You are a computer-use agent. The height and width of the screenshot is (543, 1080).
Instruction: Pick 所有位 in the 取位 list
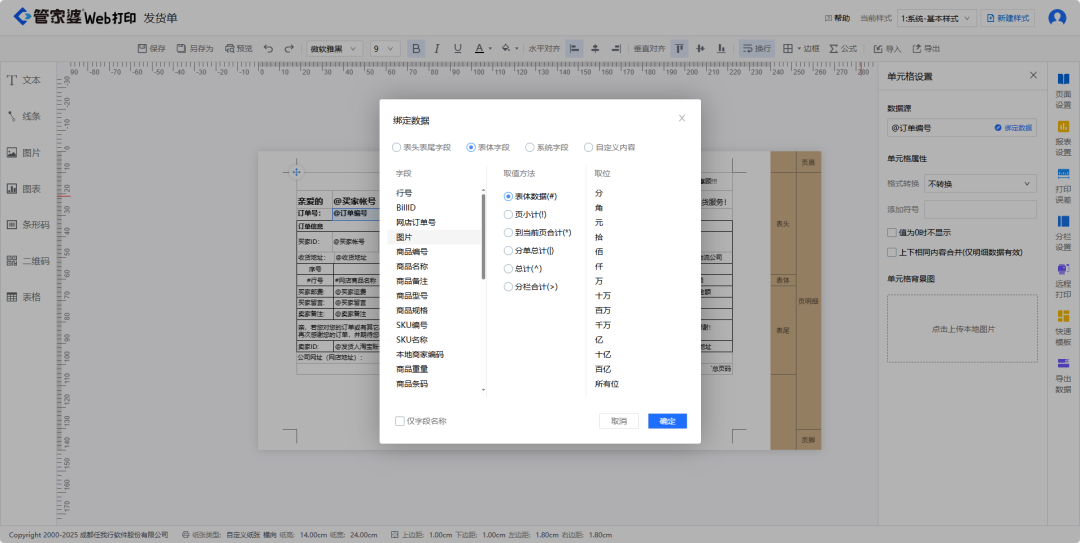point(607,384)
